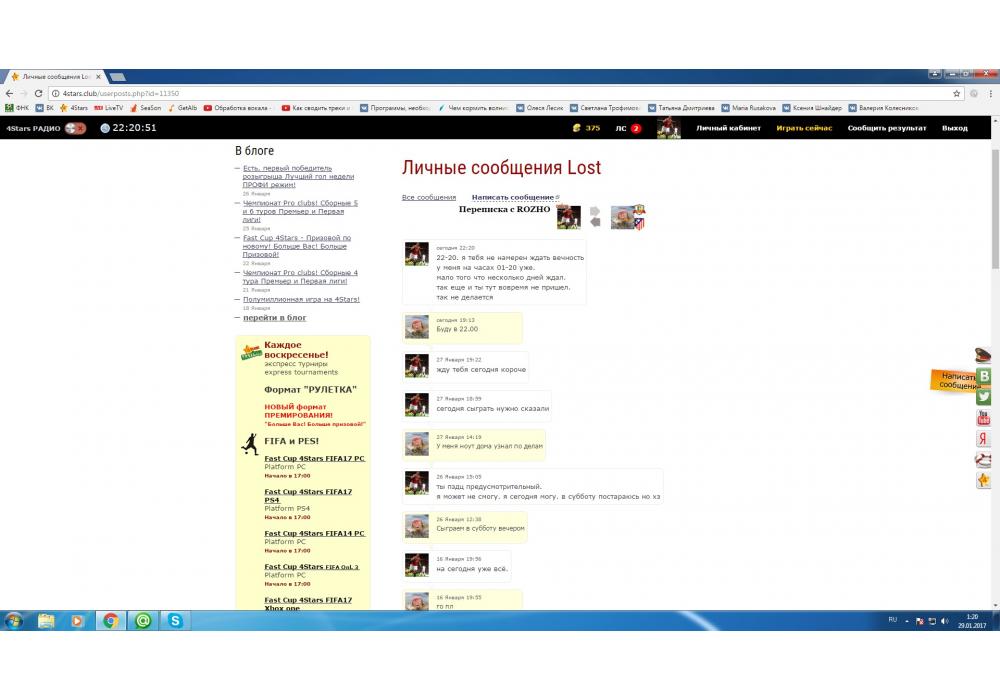Image resolution: width=1000 pixels, height=700 pixels.
Task: Open Fast Cup 4Stars FIFA17 PS4 tournament
Action: click(x=308, y=496)
